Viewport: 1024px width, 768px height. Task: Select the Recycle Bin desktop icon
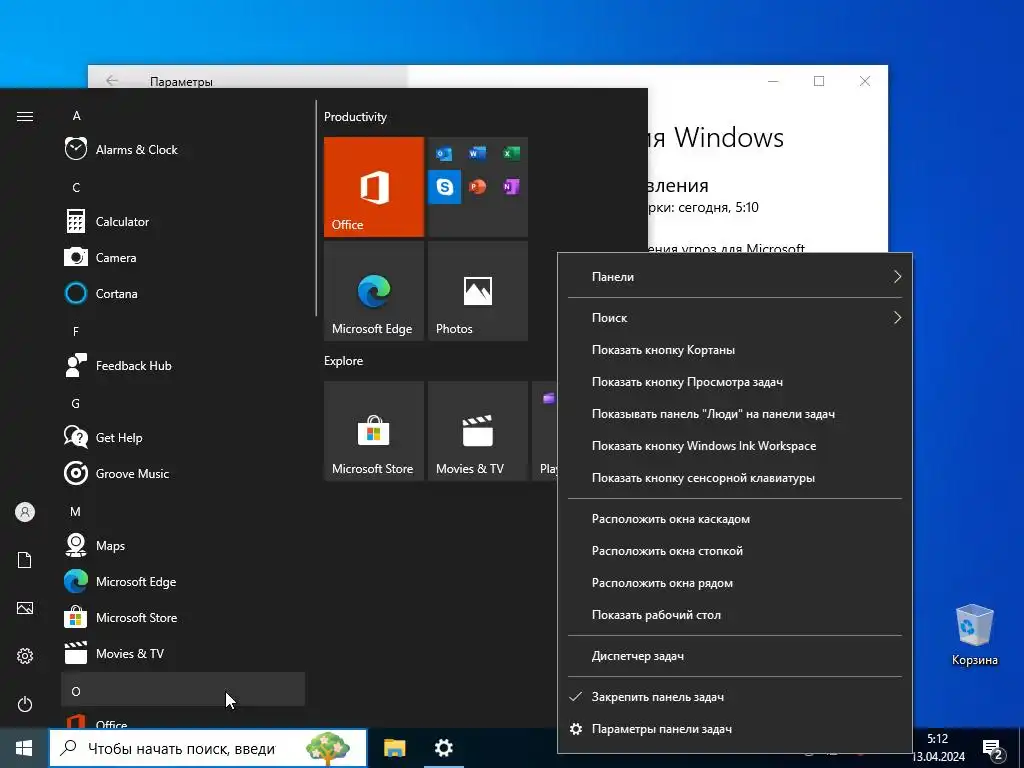(974, 635)
